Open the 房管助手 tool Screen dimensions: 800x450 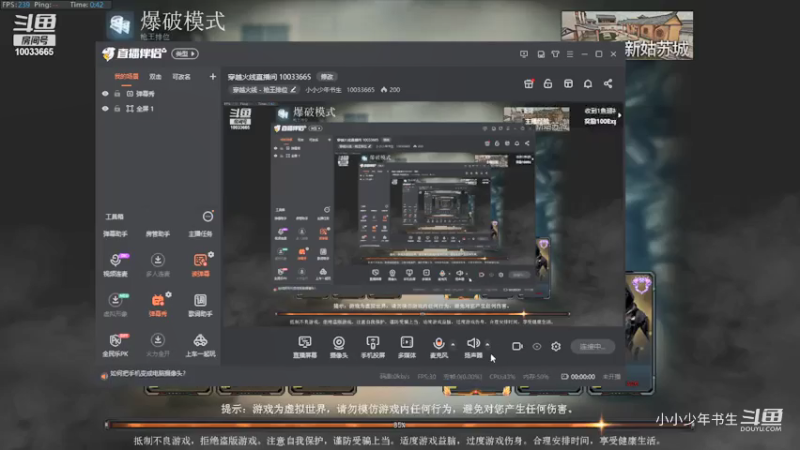[x=158, y=234]
